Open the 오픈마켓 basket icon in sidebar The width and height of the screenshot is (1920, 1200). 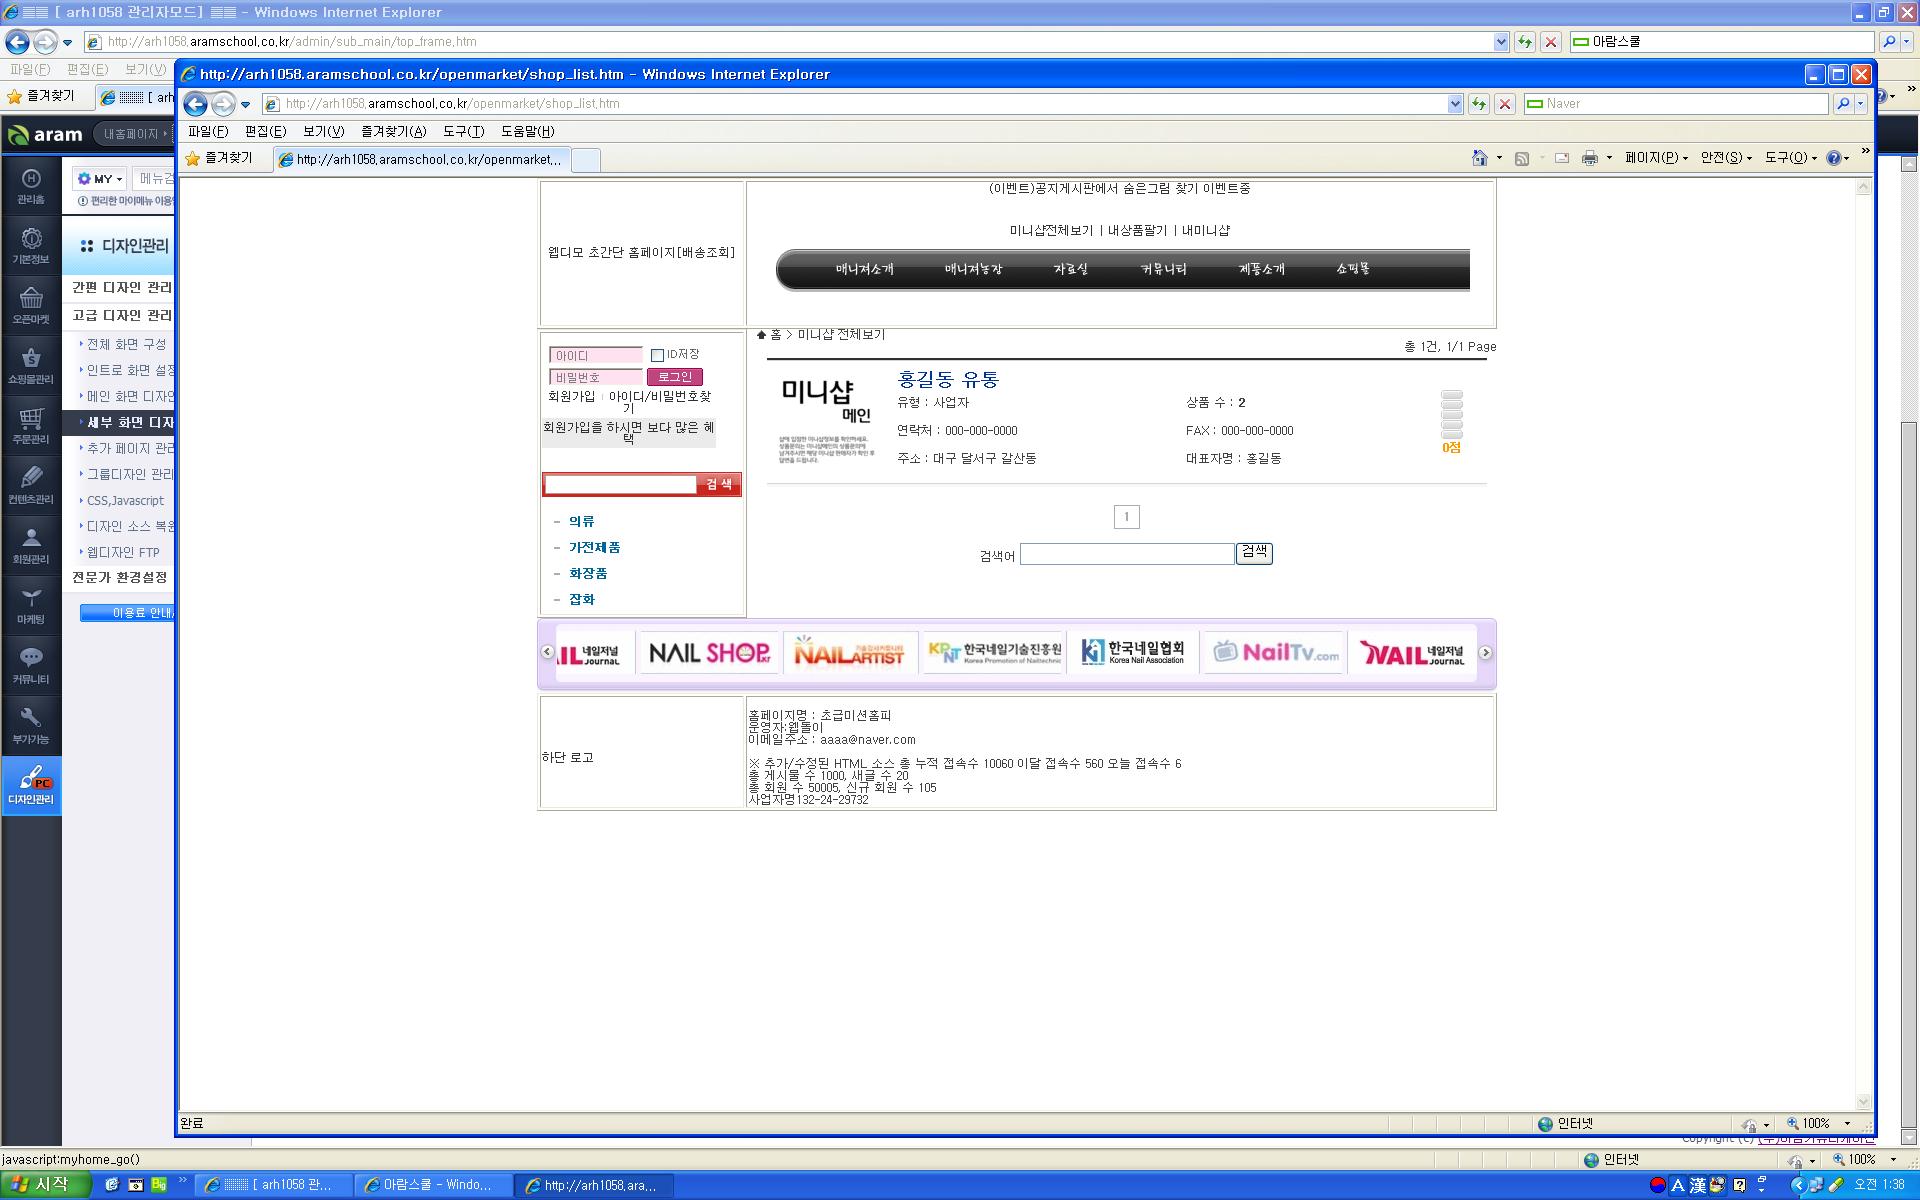point(31,305)
